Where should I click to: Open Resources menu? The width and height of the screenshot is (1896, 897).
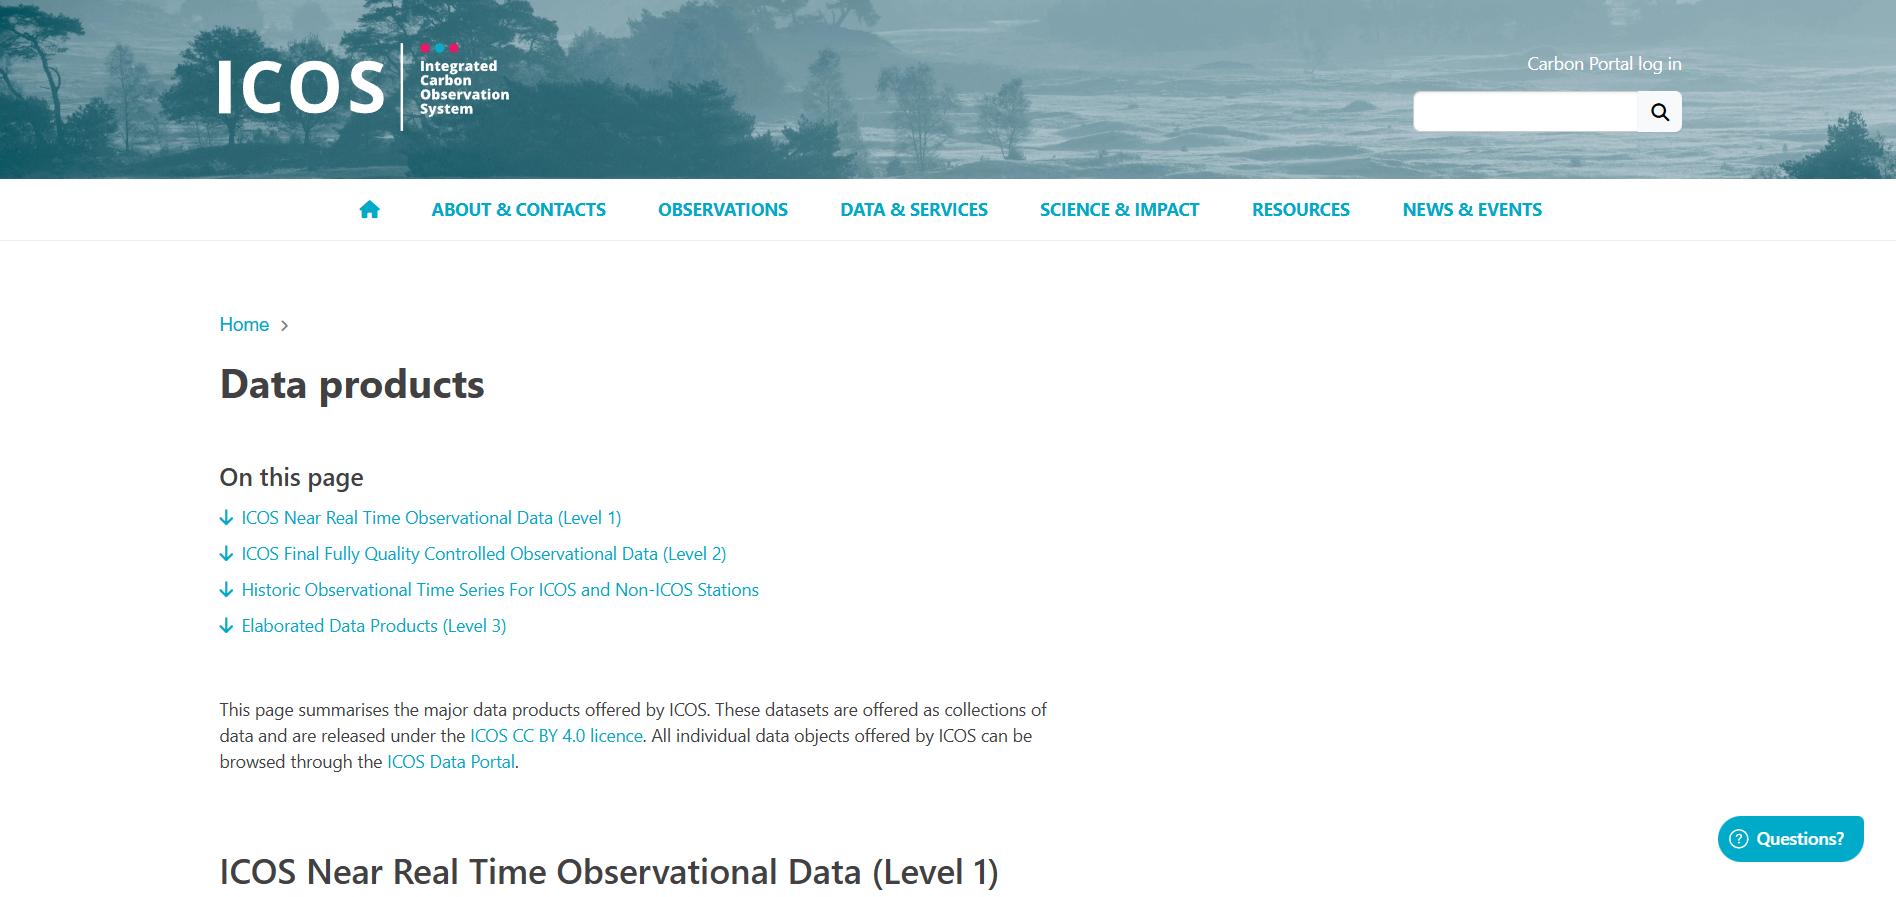coord(1301,210)
